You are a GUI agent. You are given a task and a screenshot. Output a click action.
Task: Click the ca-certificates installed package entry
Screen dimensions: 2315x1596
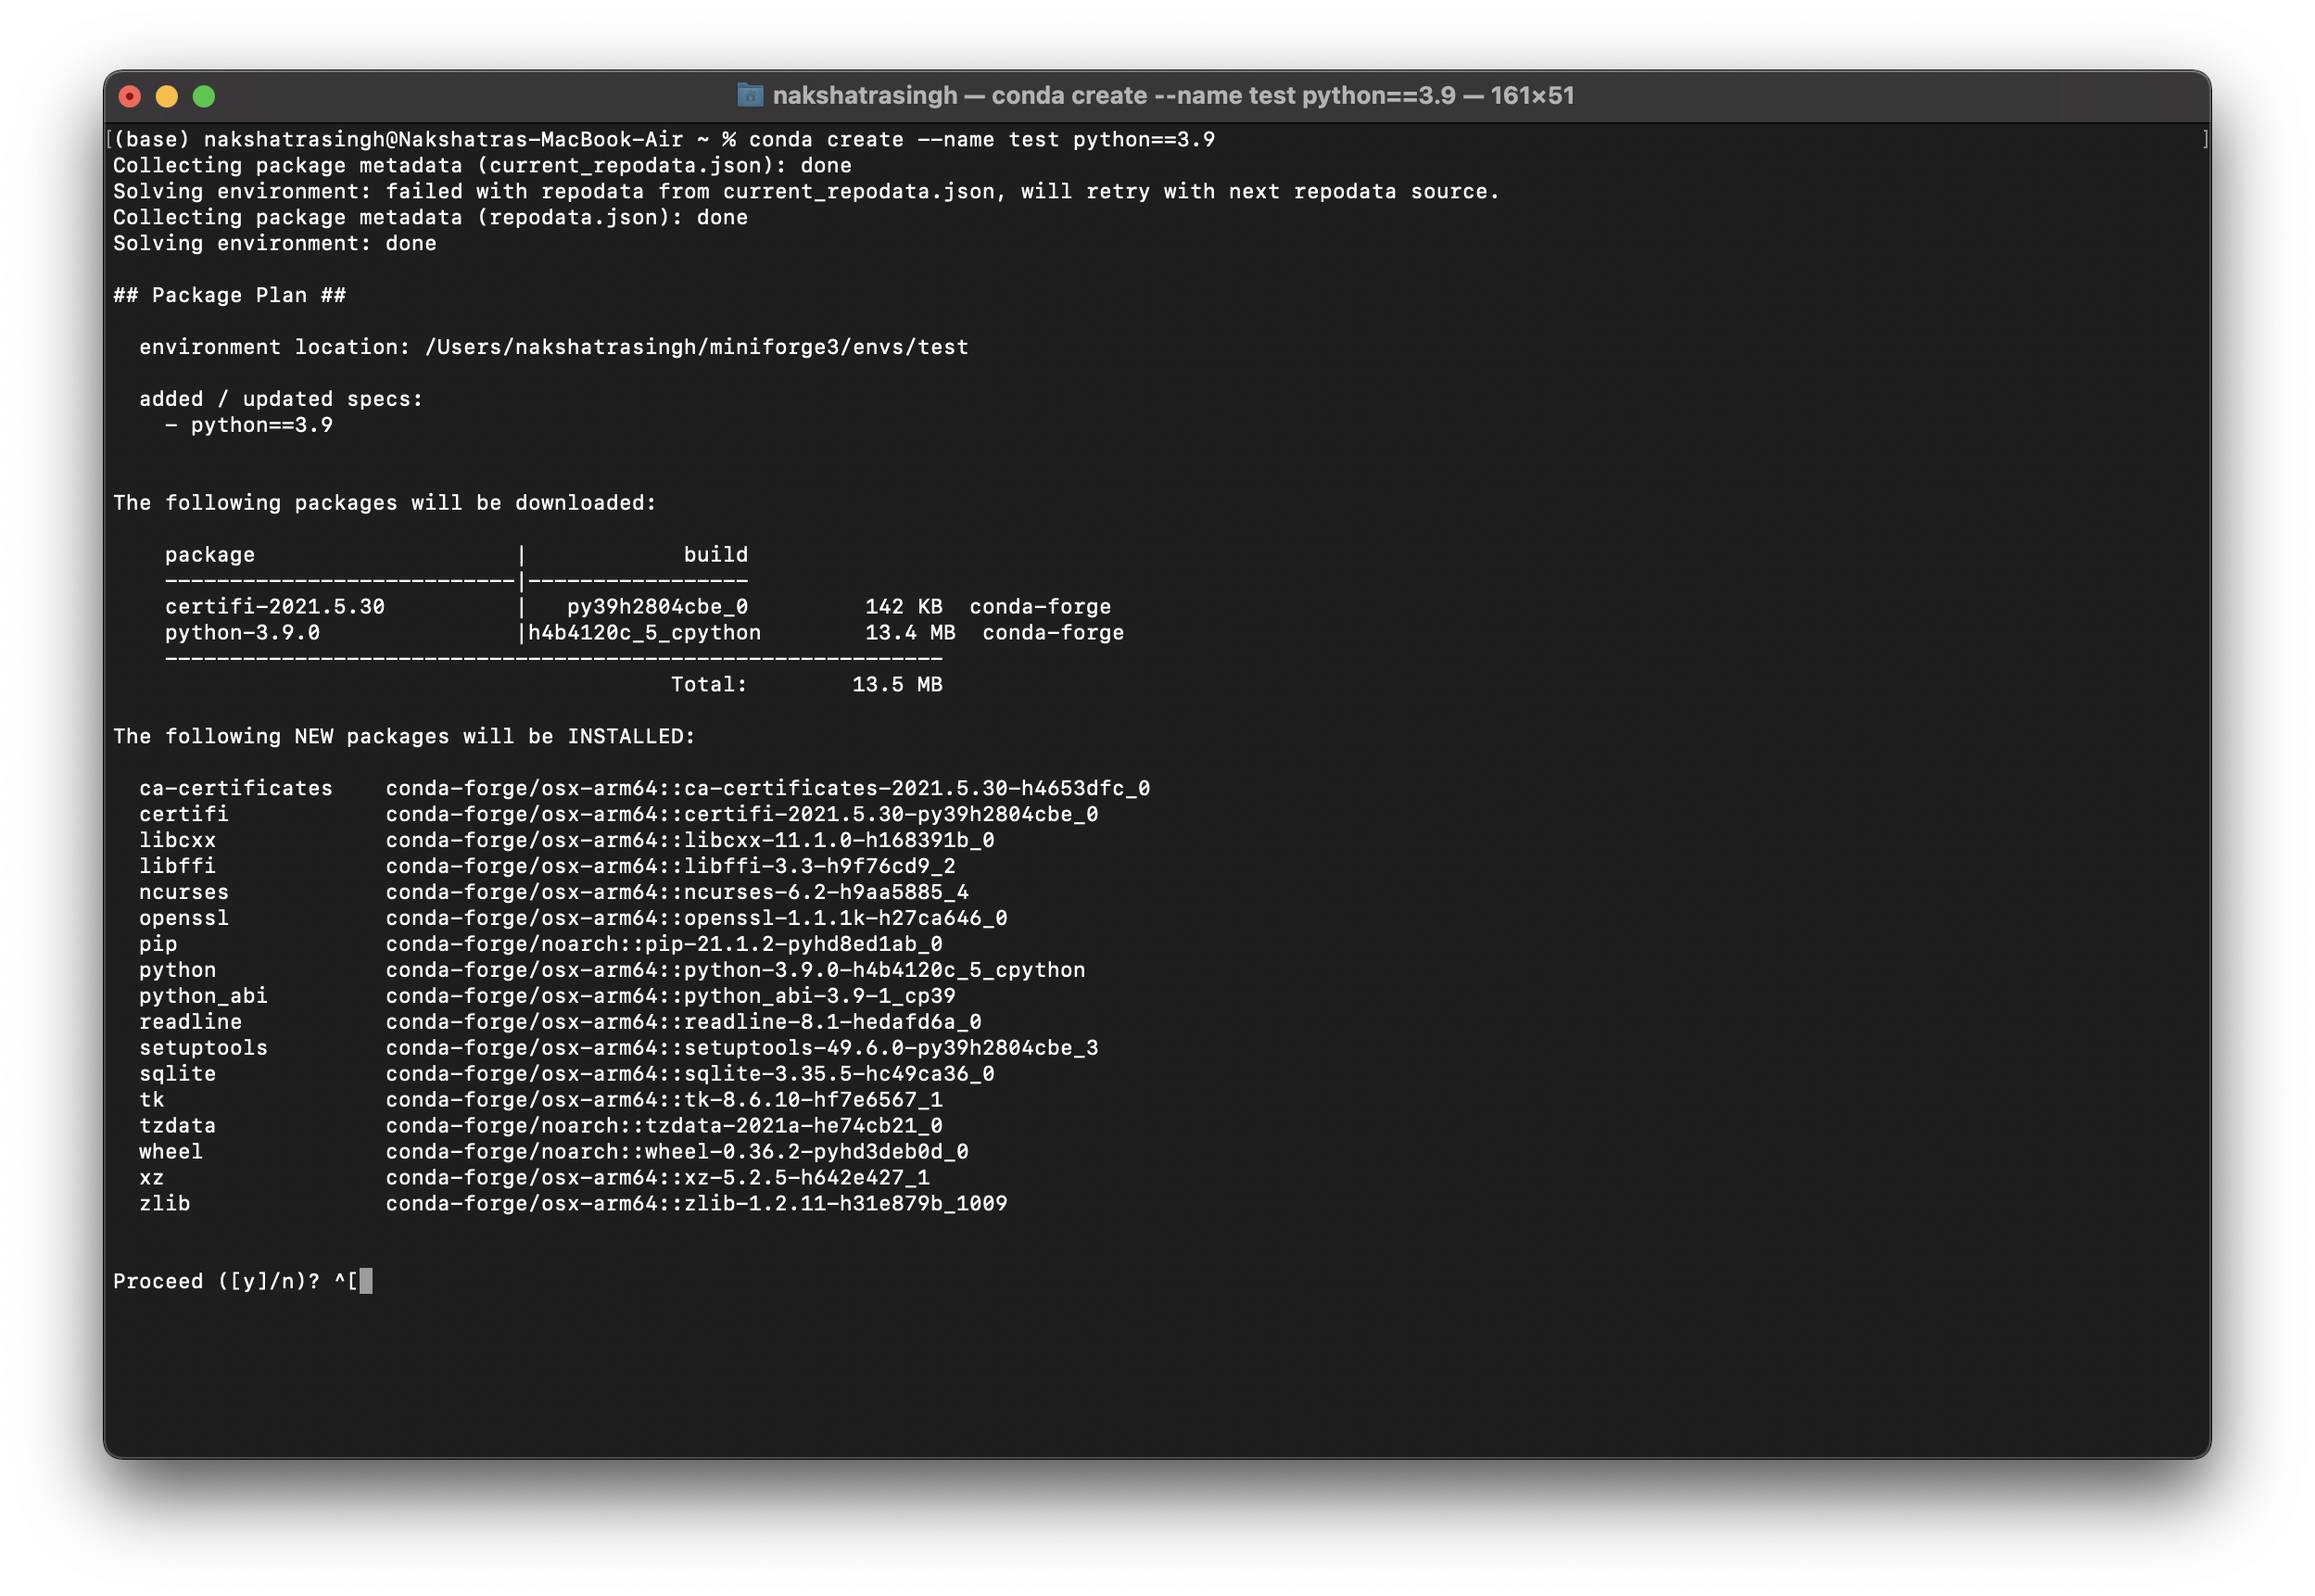pyautogui.click(x=645, y=787)
